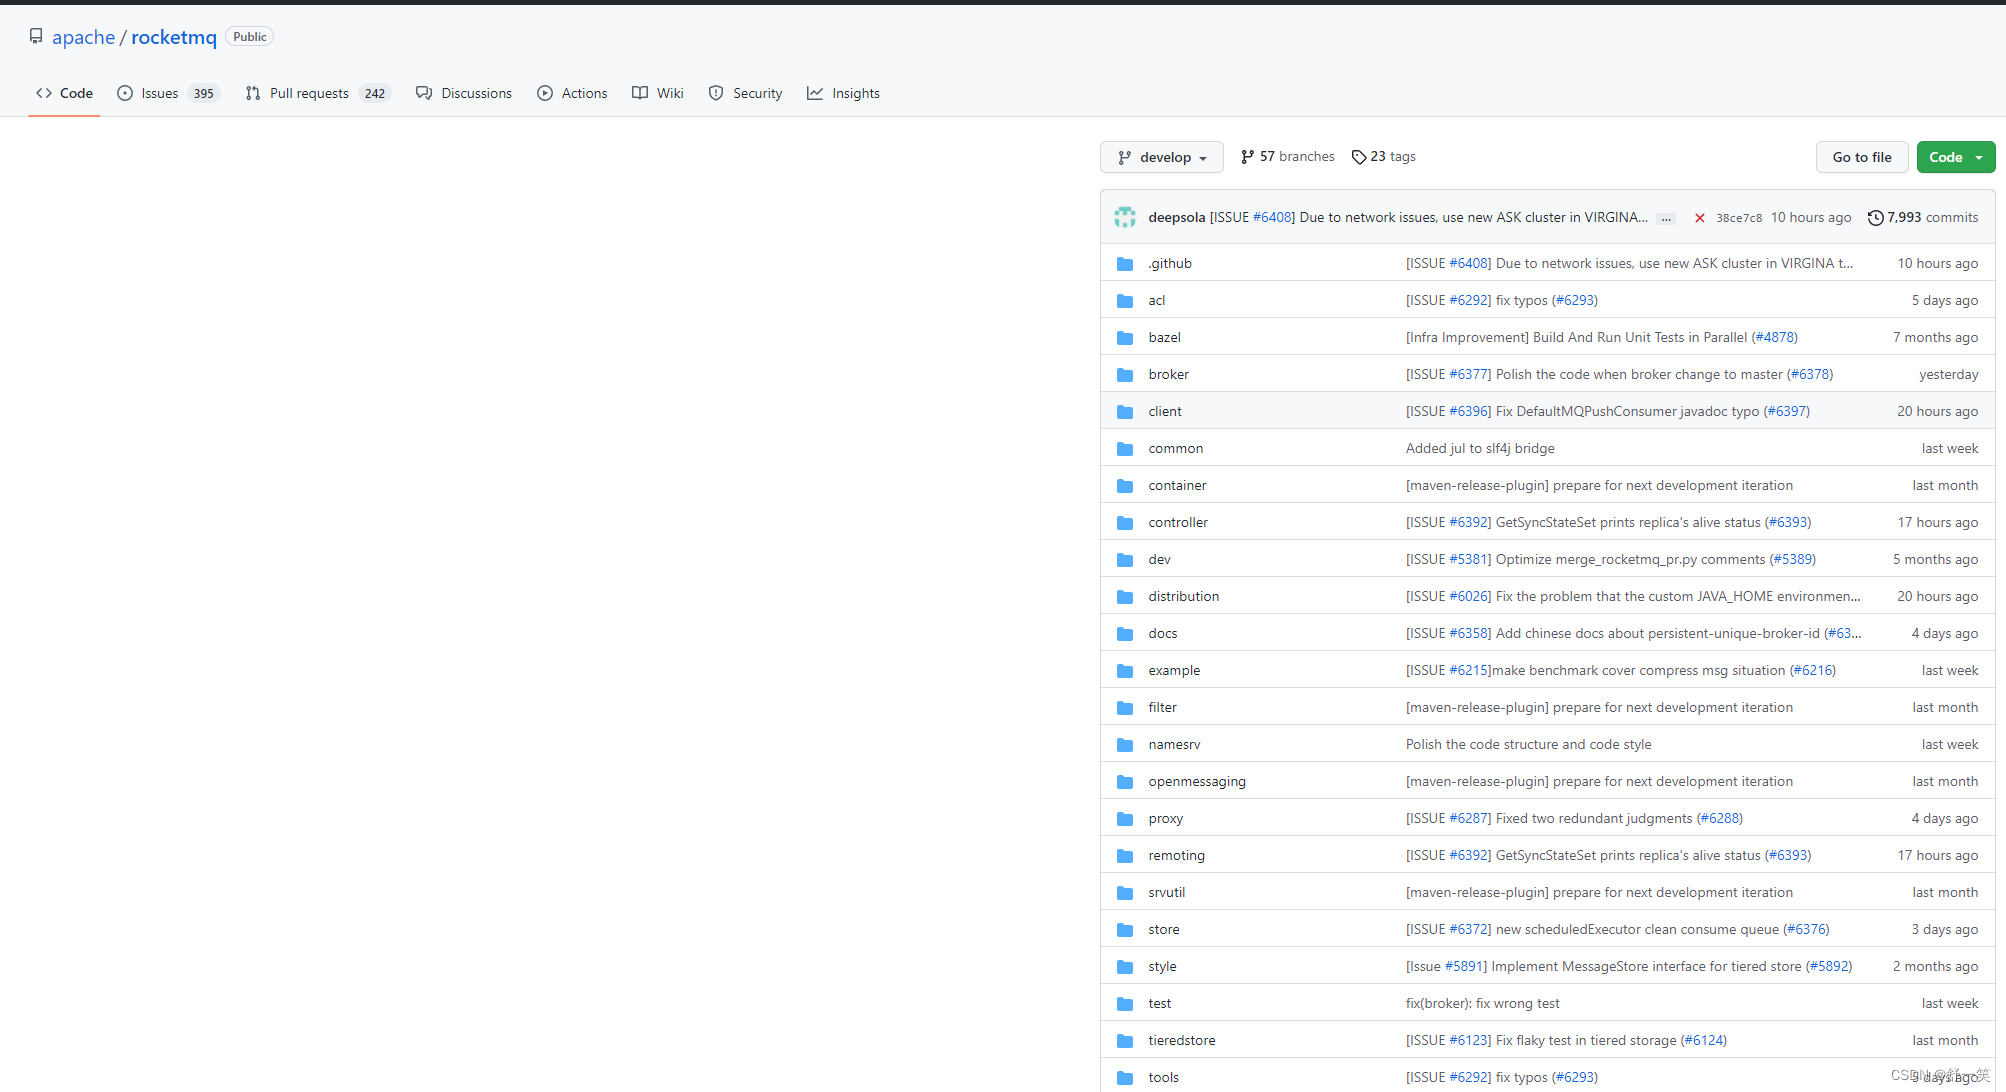The height and width of the screenshot is (1092, 2006).
Task: Open the green Code dropdown button
Action: click(x=1955, y=157)
